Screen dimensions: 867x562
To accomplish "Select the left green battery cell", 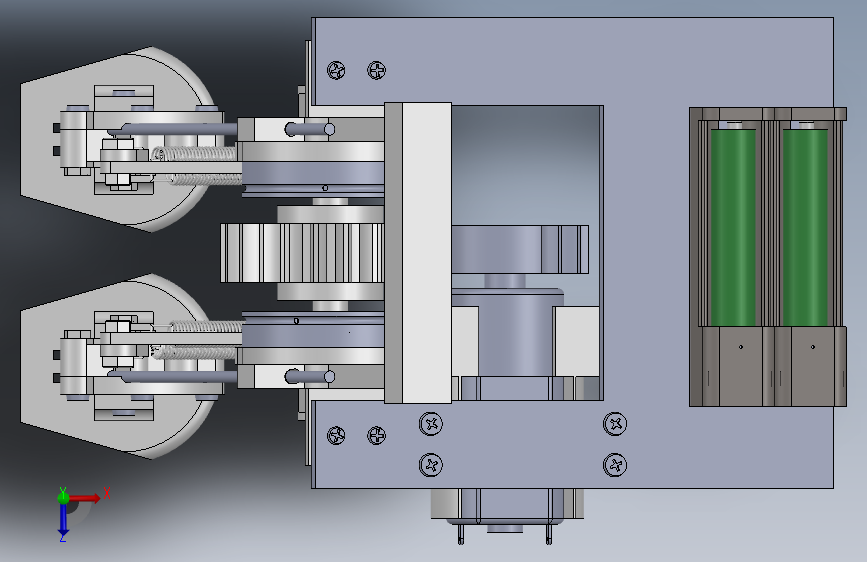I will tap(733, 227).
